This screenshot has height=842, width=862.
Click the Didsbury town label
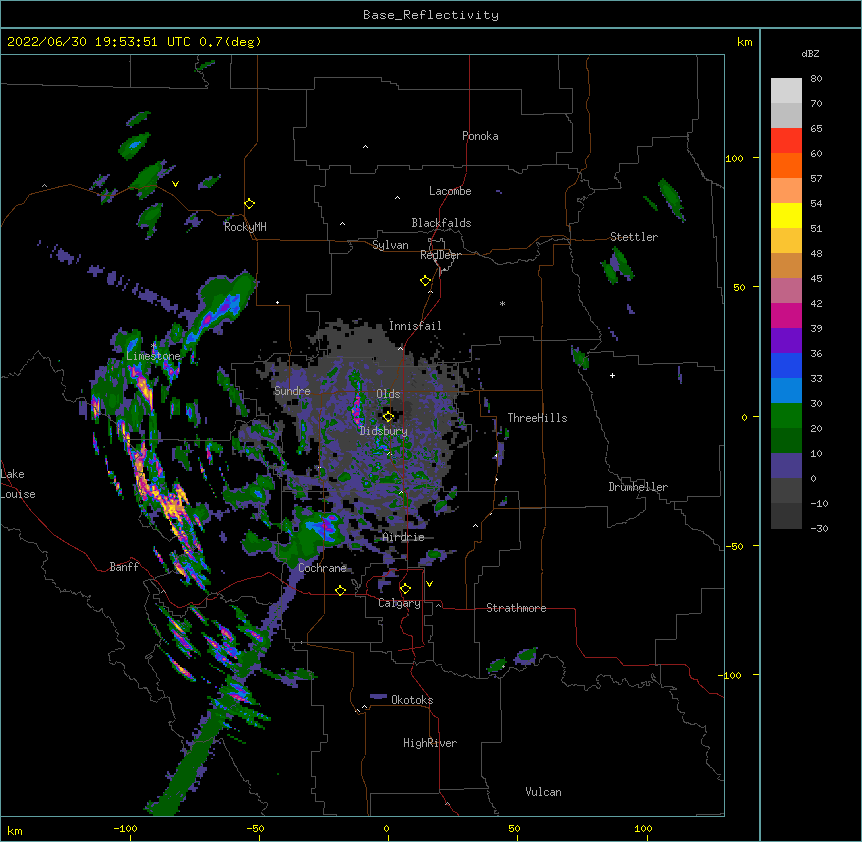[384, 431]
